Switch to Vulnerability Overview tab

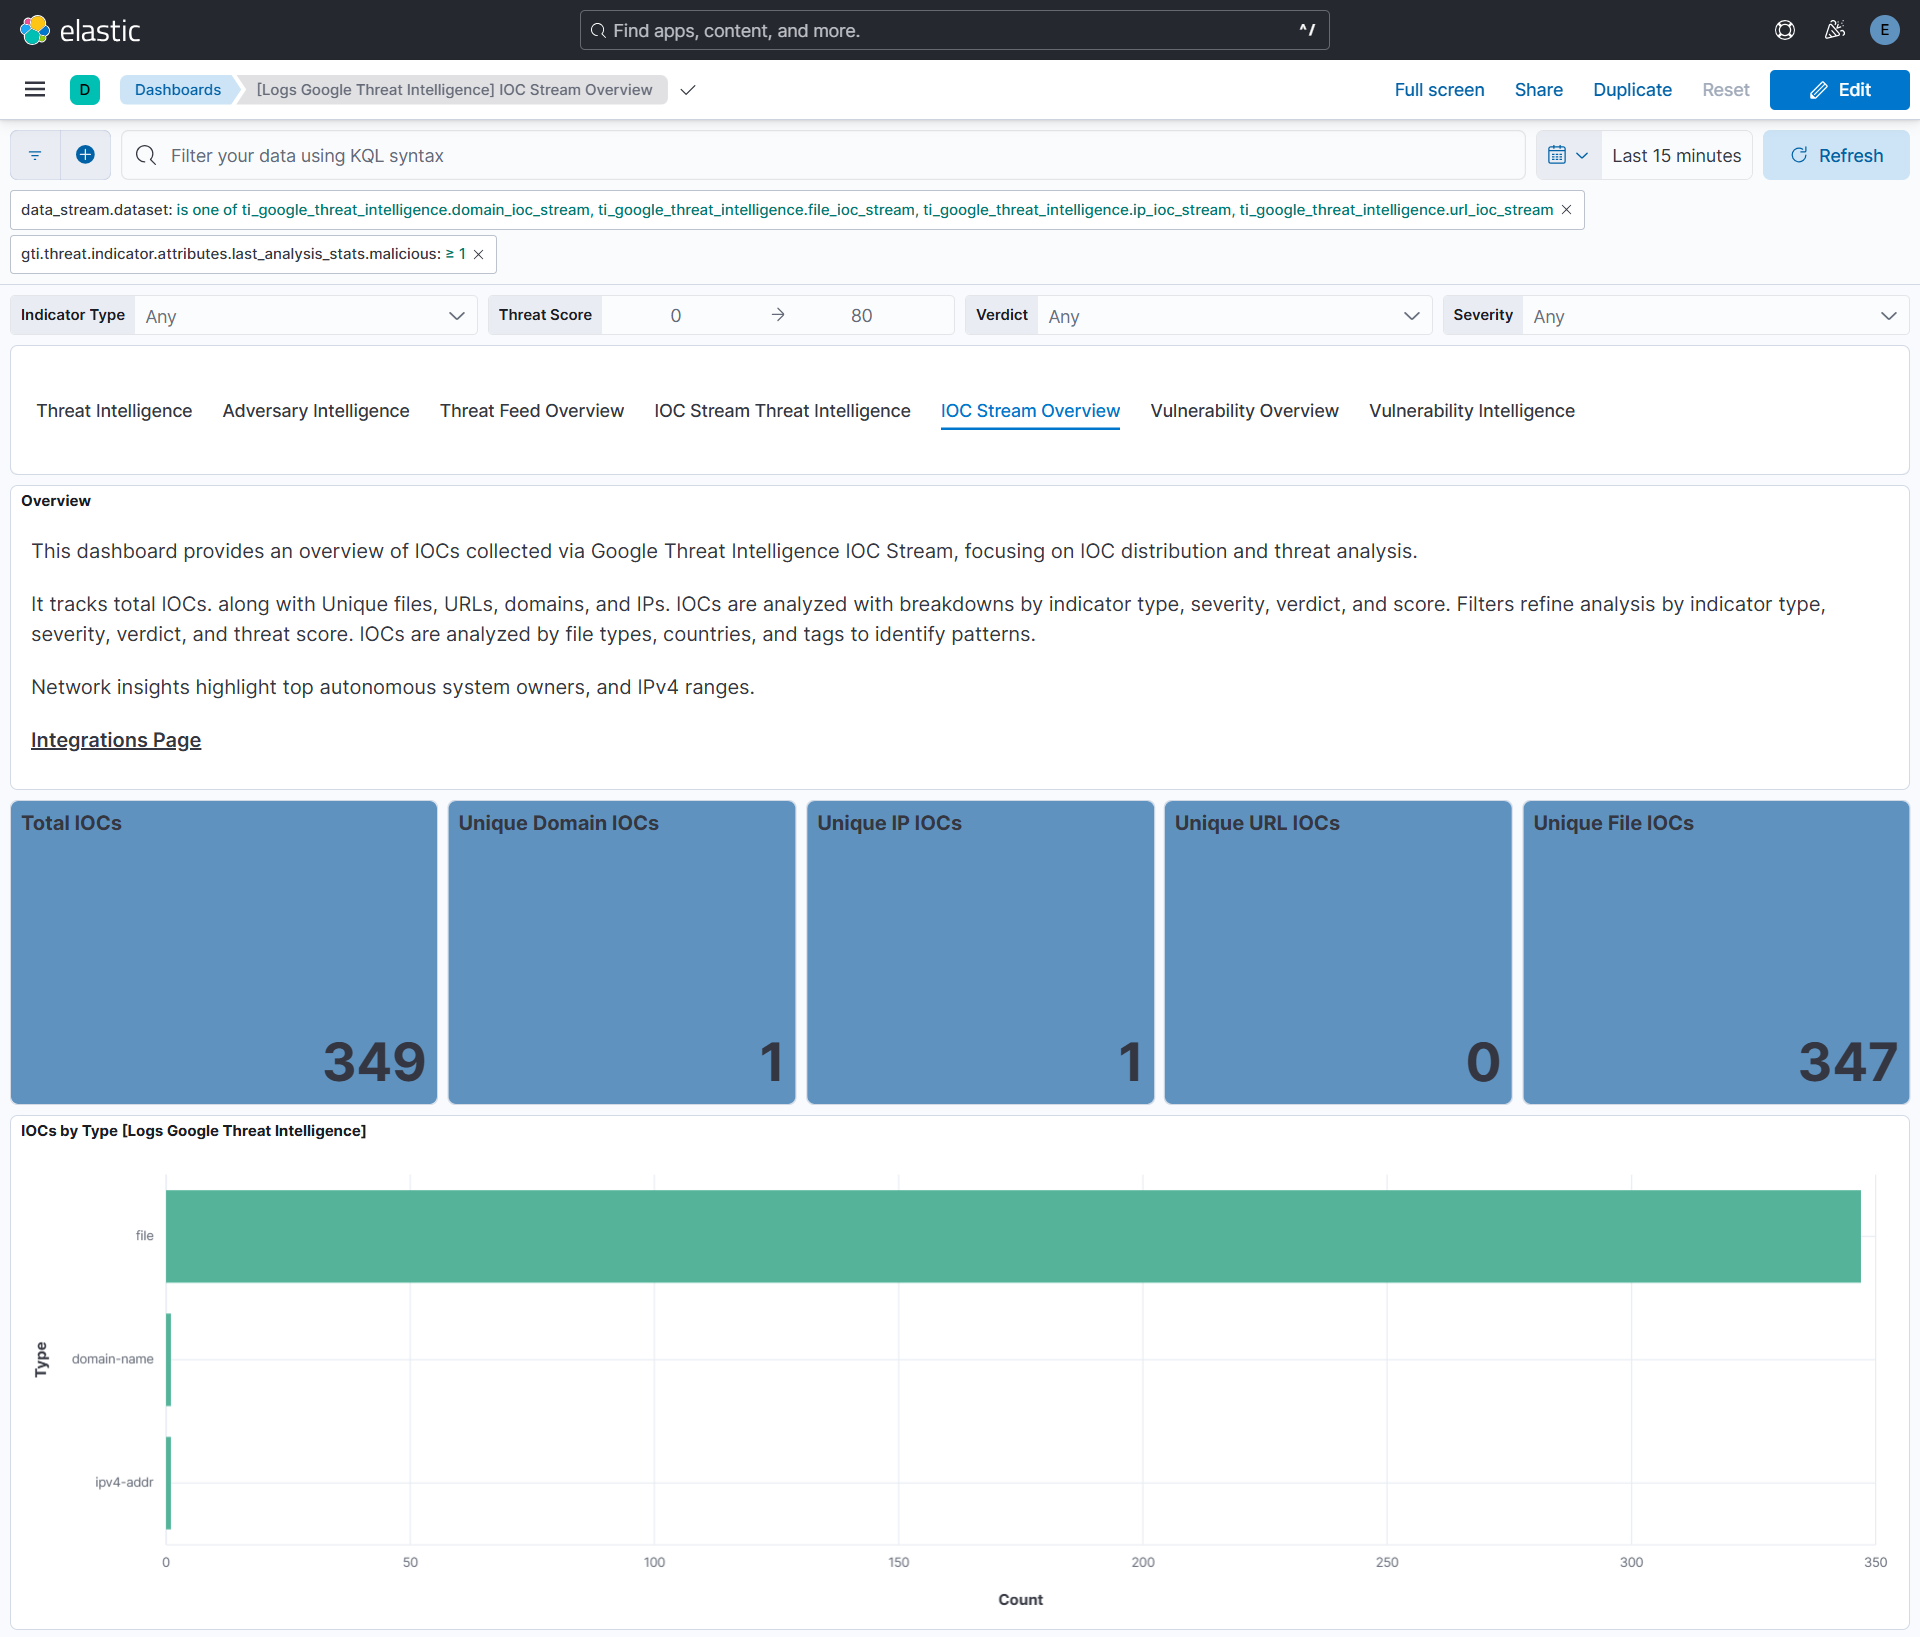pos(1244,411)
